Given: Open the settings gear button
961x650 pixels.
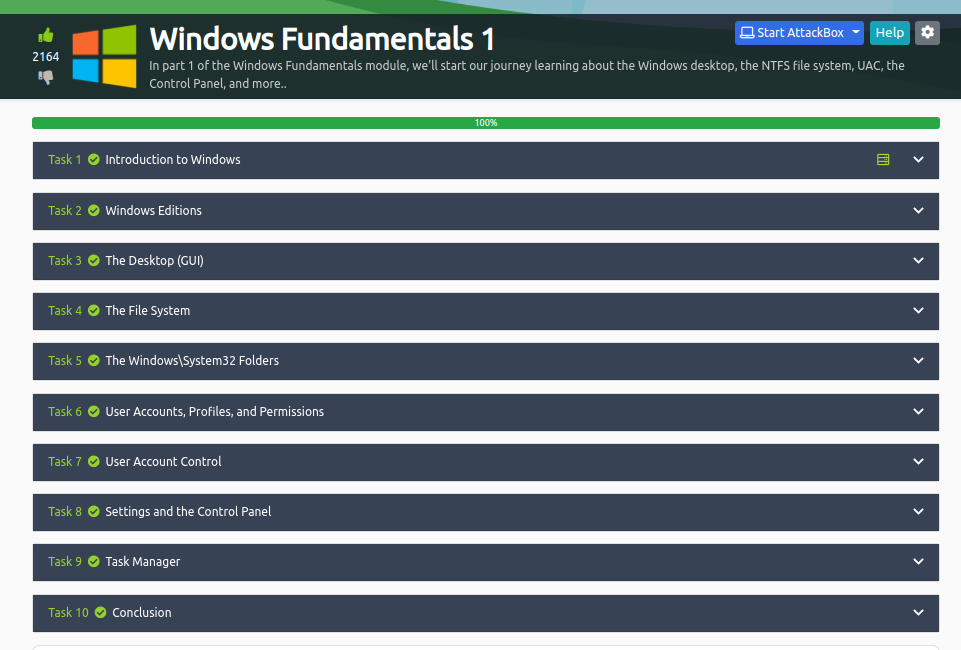Looking at the screenshot, I should (x=927, y=32).
